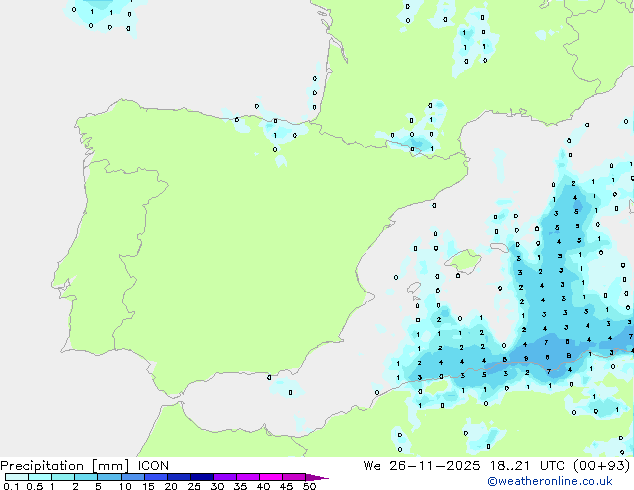Select legend swatch between 15 and 20
Screen dimensions: 634x490
pyautogui.click(x=156, y=477)
